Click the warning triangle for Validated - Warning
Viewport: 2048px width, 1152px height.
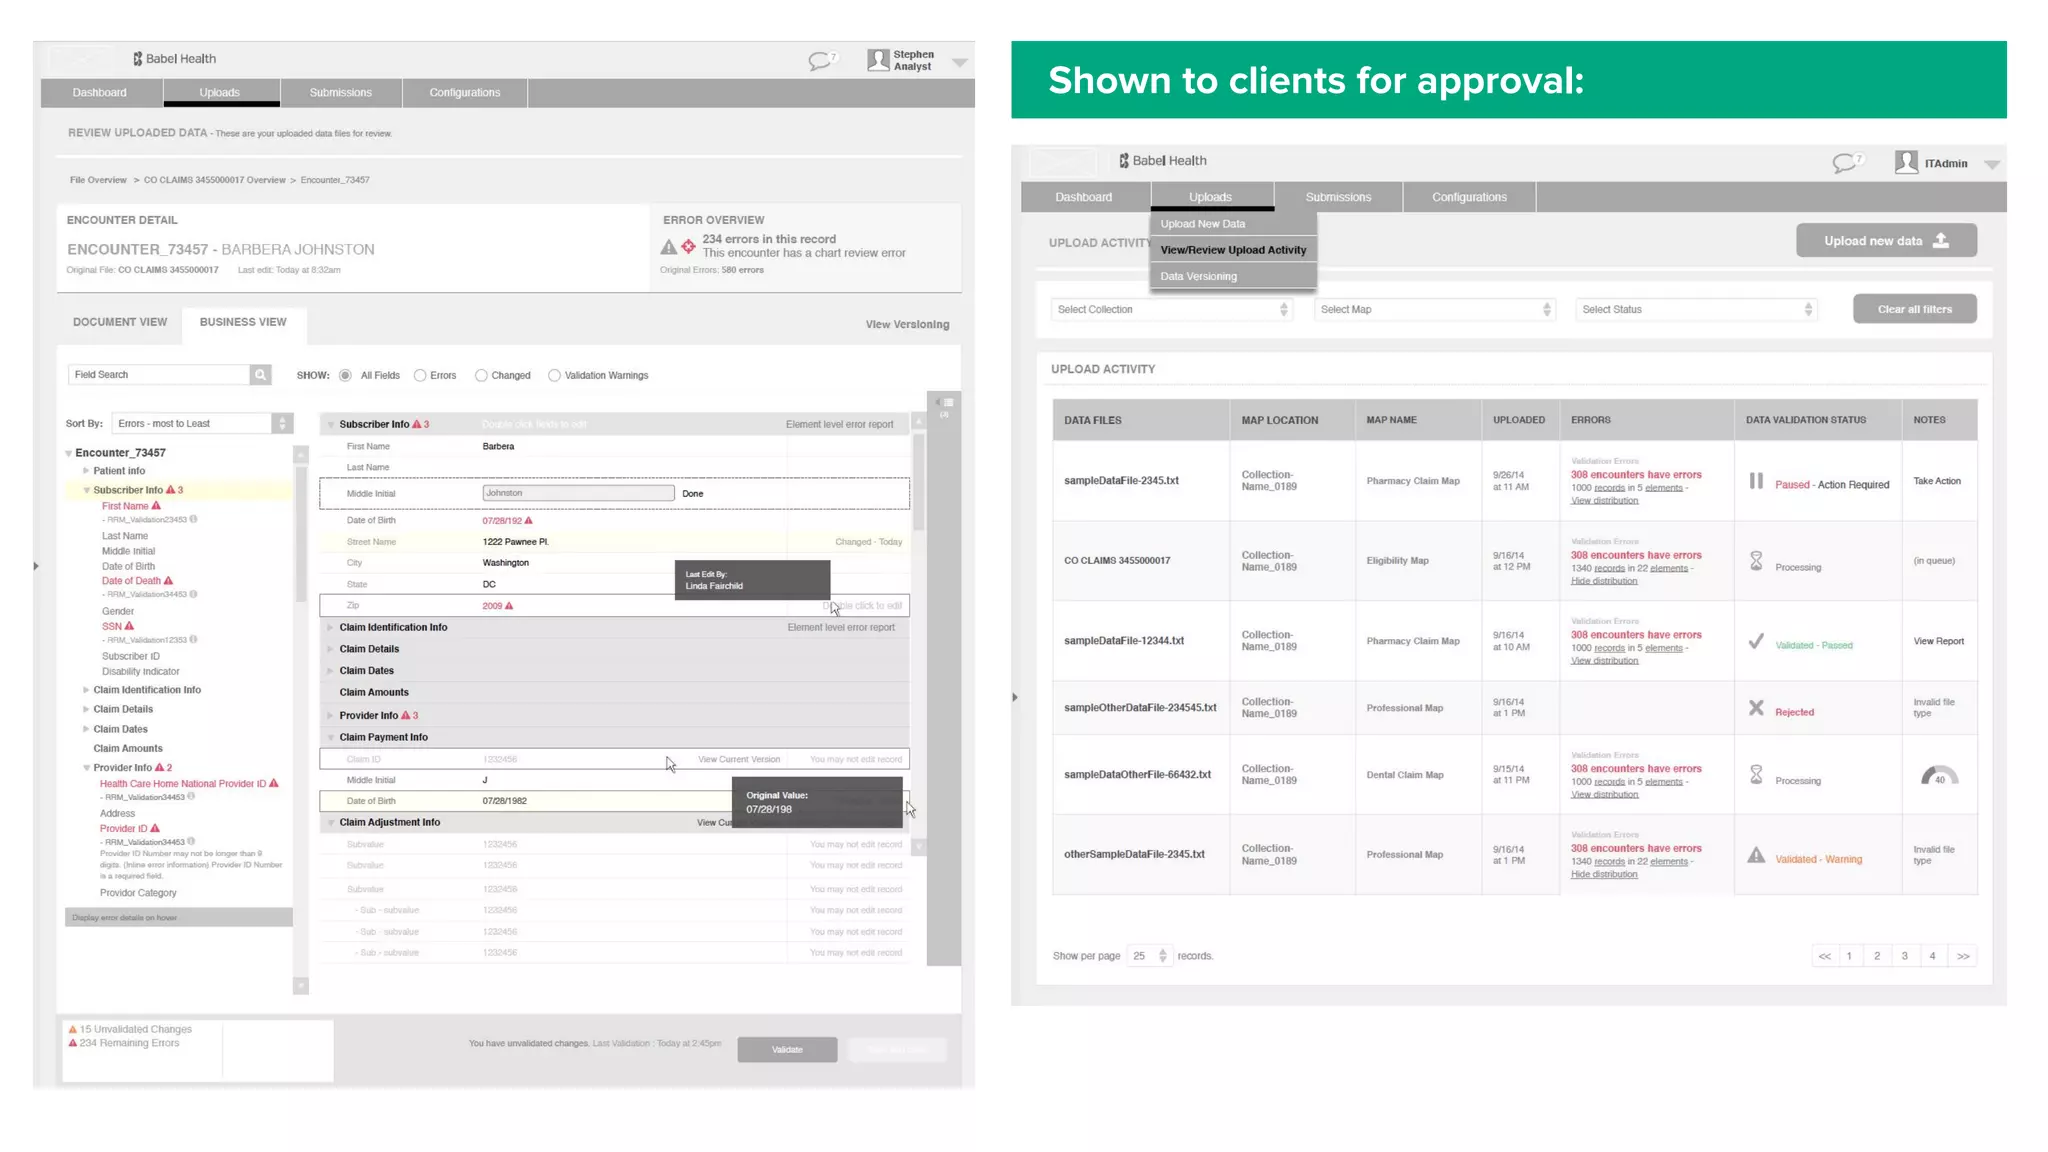point(1756,855)
